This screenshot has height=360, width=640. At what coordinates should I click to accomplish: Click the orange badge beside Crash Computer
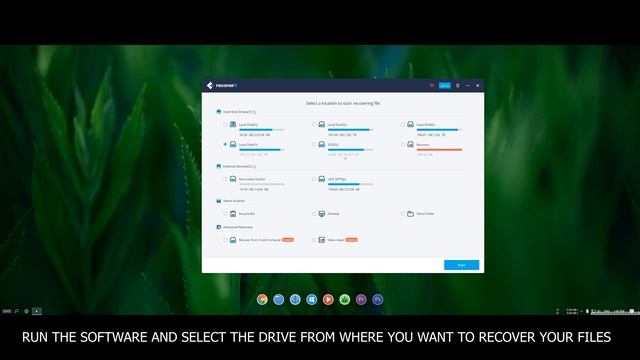288,240
